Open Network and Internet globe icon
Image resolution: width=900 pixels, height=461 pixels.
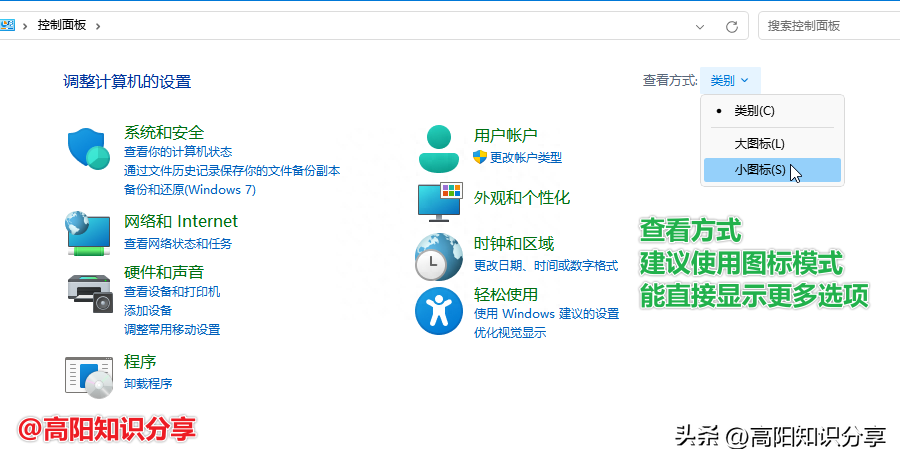(87, 233)
